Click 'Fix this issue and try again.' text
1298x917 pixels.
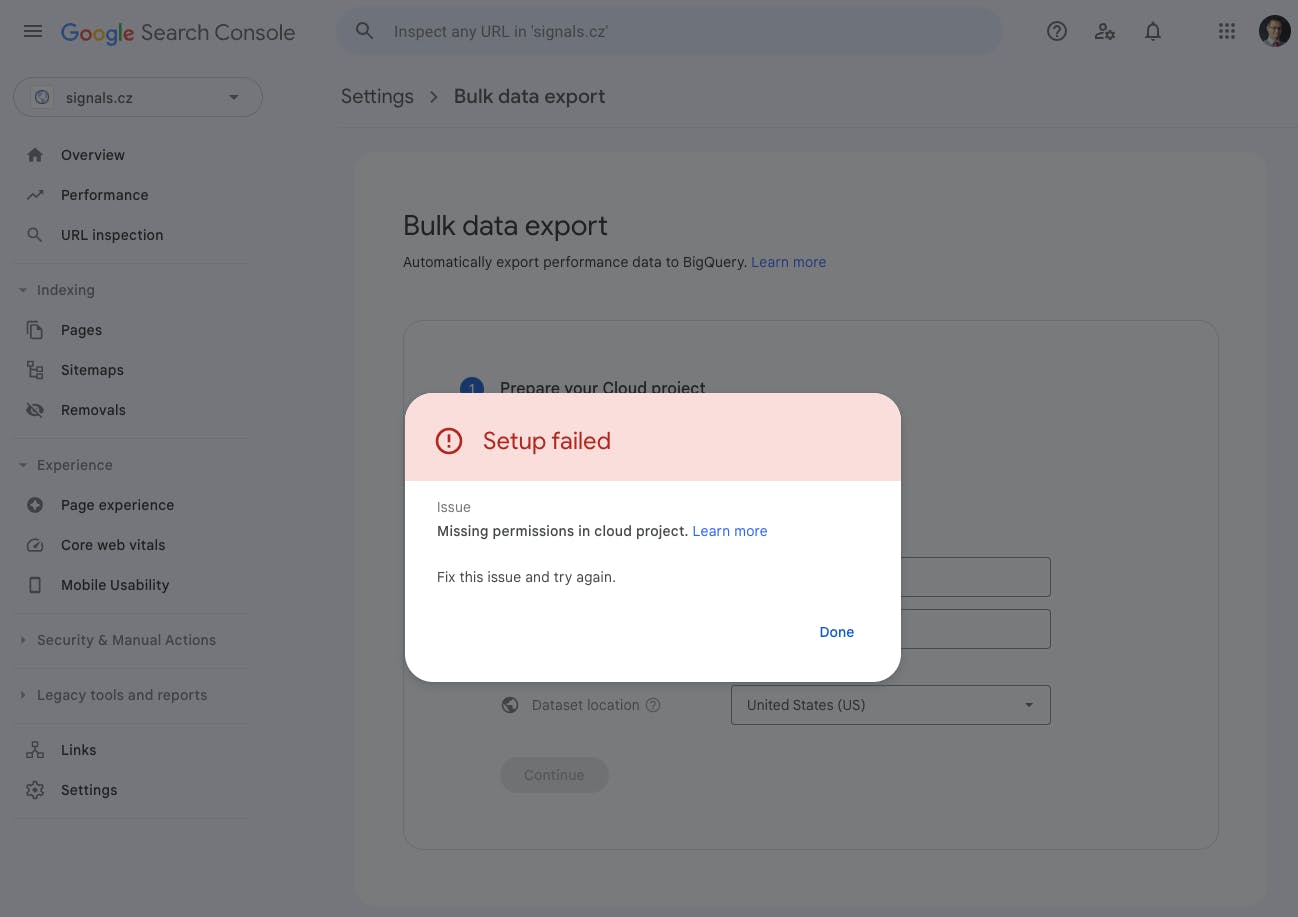(526, 577)
